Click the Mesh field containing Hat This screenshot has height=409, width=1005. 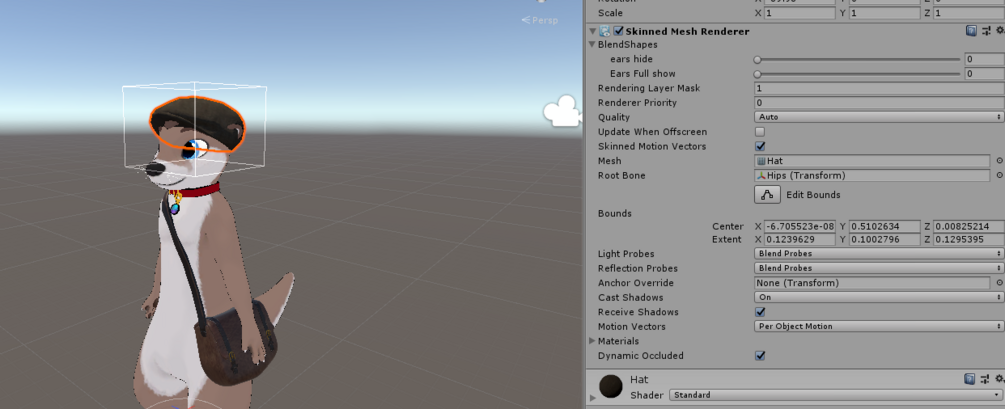click(872, 161)
